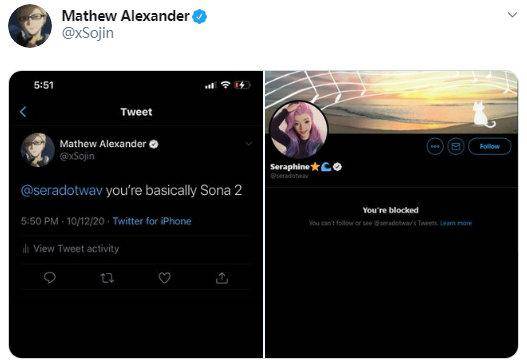Expand the tweet options chevron at top right
The height and width of the screenshot is (363, 527).
(x=512, y=14)
